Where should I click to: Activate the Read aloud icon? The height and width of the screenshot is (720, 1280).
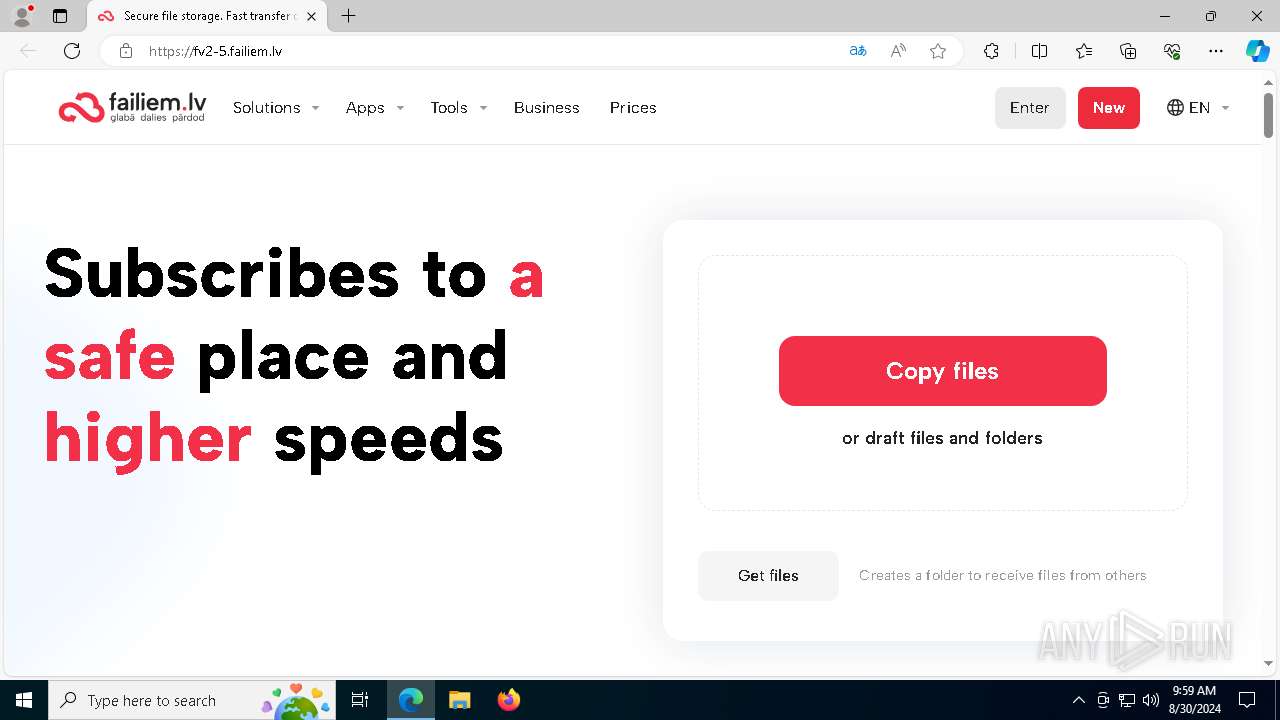[x=898, y=51]
